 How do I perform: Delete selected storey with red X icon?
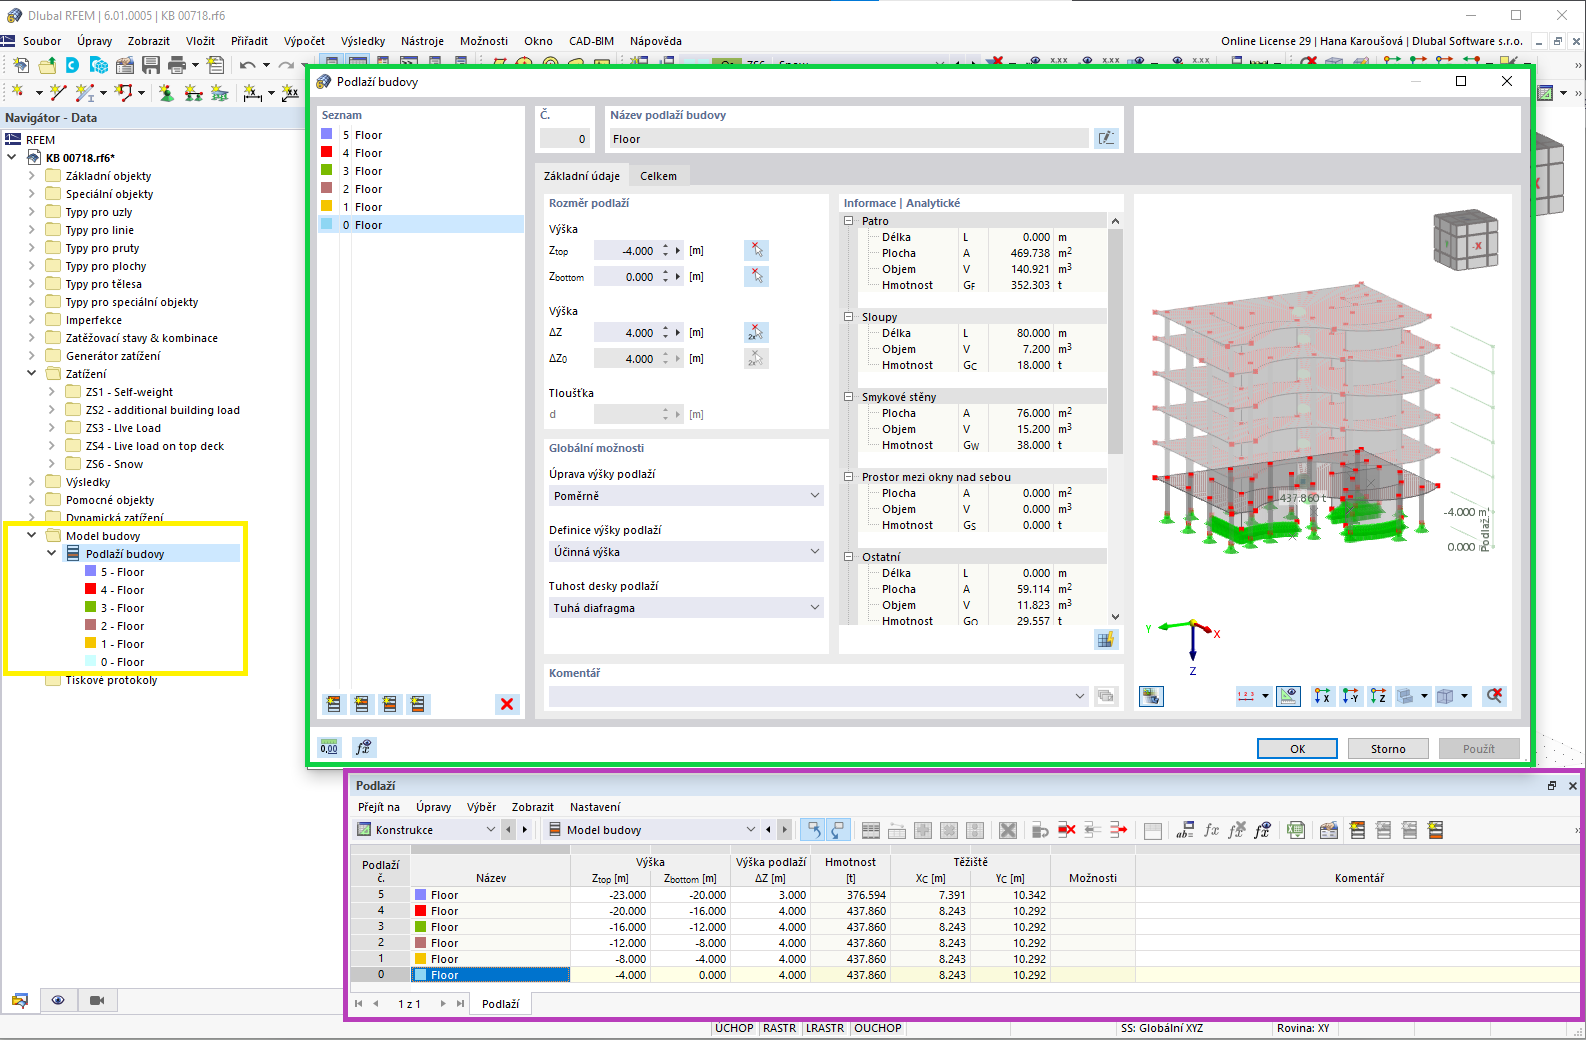507,704
